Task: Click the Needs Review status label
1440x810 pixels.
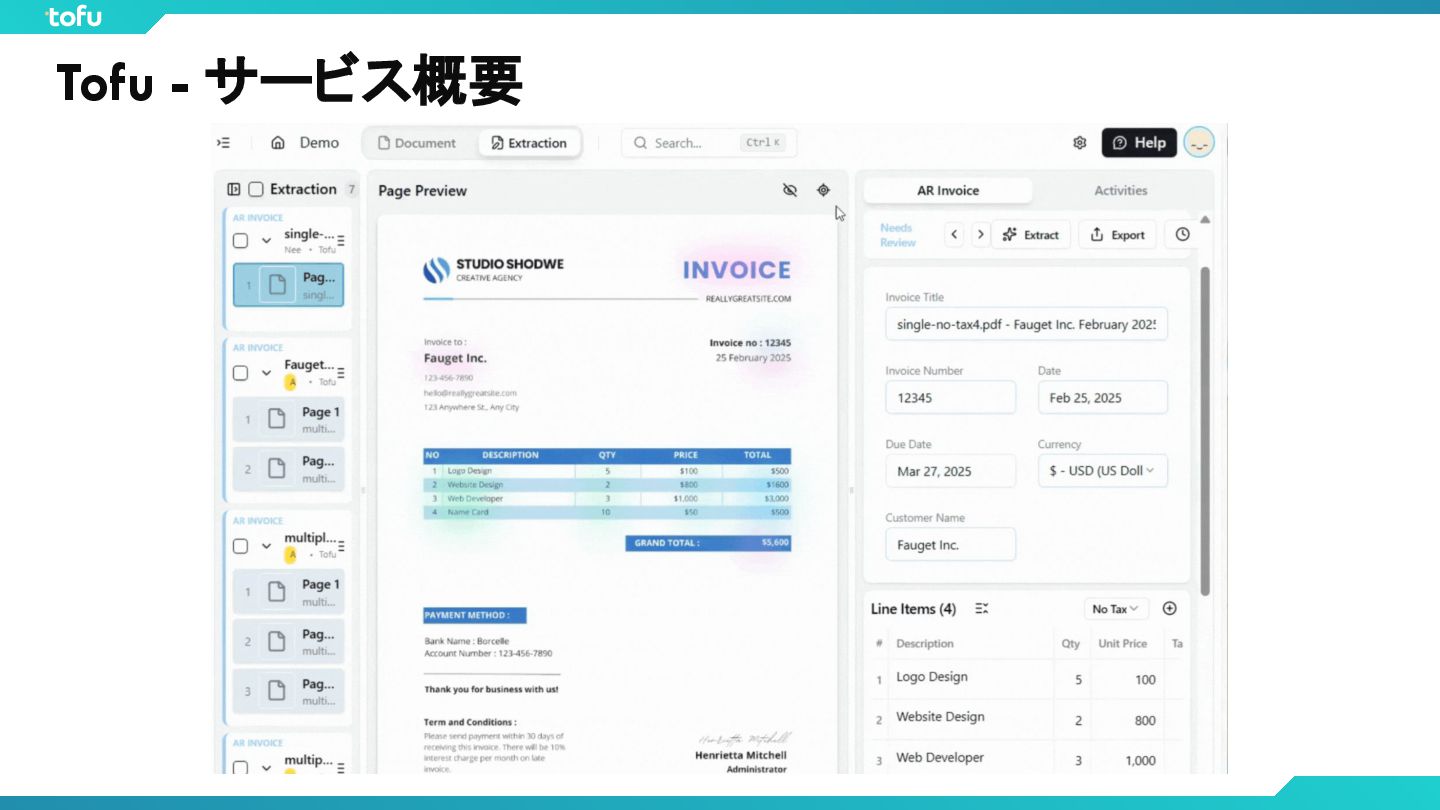Action: pyautogui.click(x=897, y=235)
